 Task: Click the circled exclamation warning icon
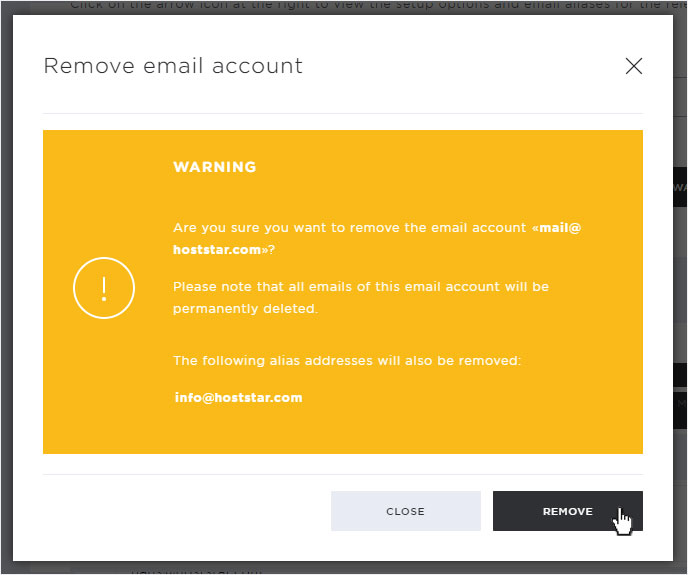[104, 288]
